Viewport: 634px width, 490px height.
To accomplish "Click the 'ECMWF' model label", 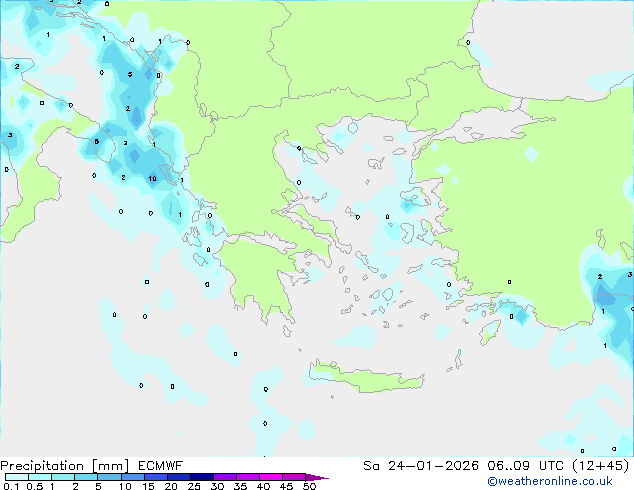I will pyautogui.click(x=161, y=466).
